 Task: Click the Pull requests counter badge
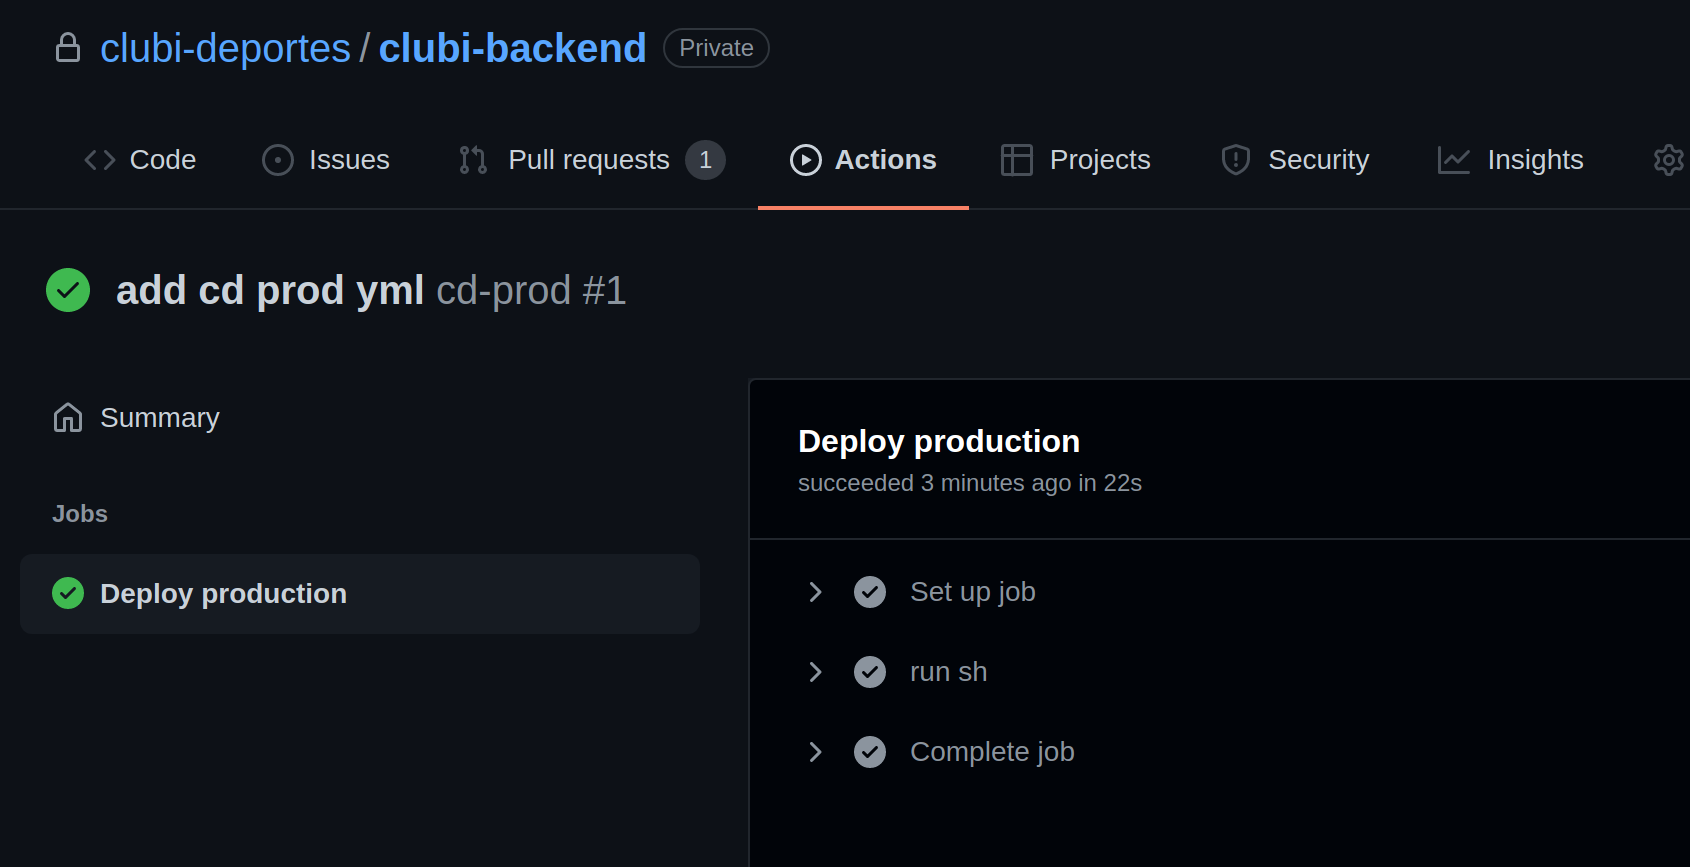click(705, 160)
